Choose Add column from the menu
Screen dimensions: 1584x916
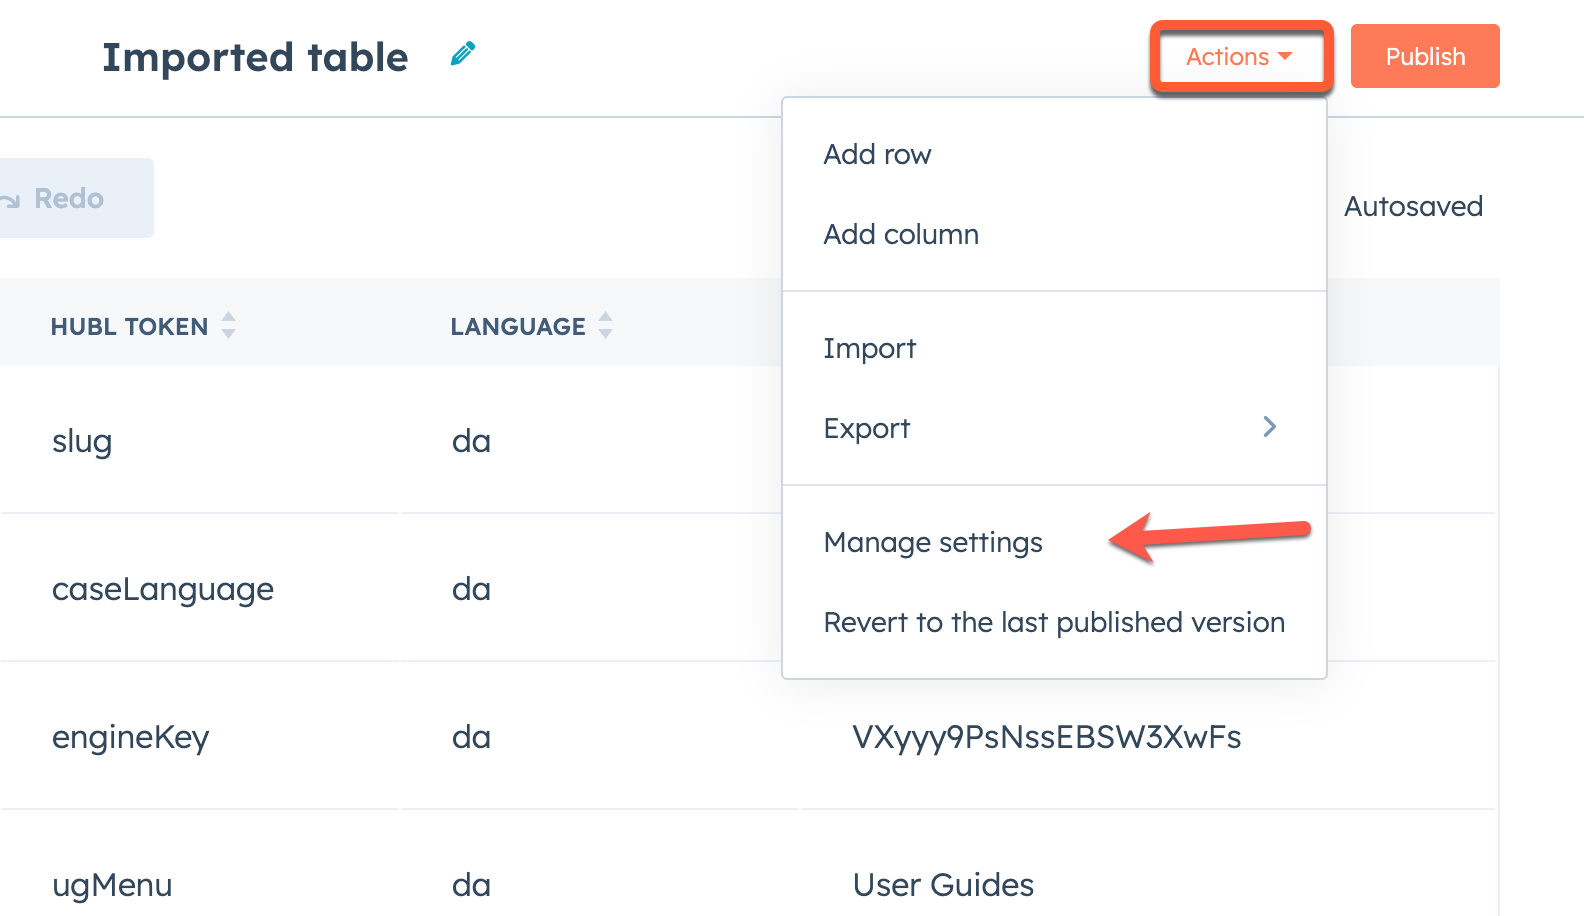point(1054,234)
